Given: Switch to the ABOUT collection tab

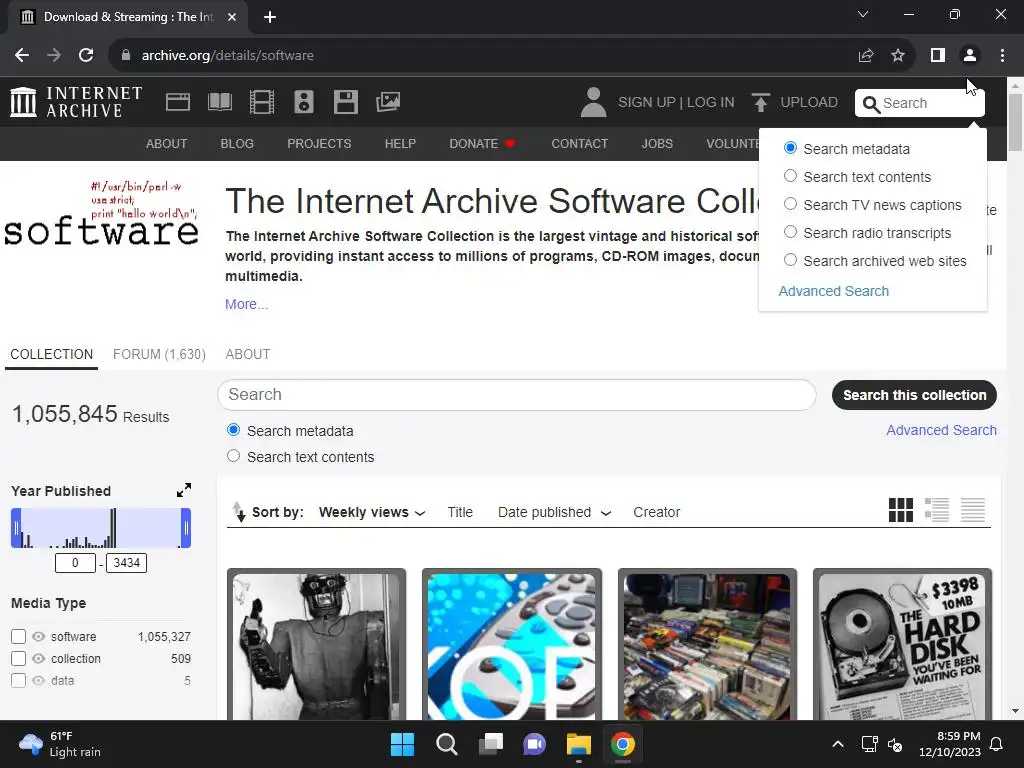Looking at the screenshot, I should [248, 355].
